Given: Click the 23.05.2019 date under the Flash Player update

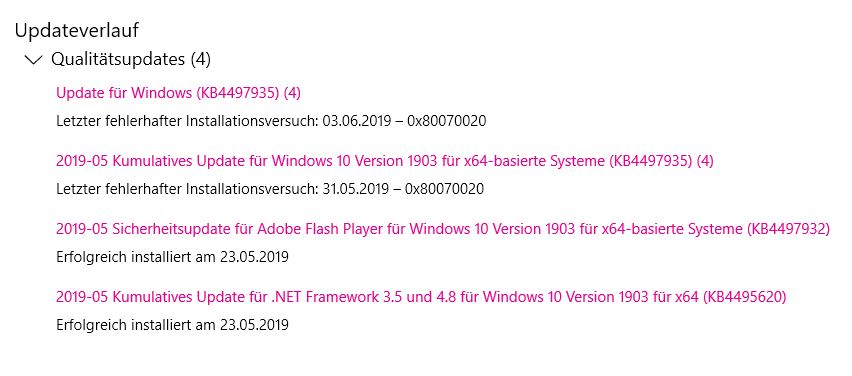Looking at the screenshot, I should click(254, 256).
